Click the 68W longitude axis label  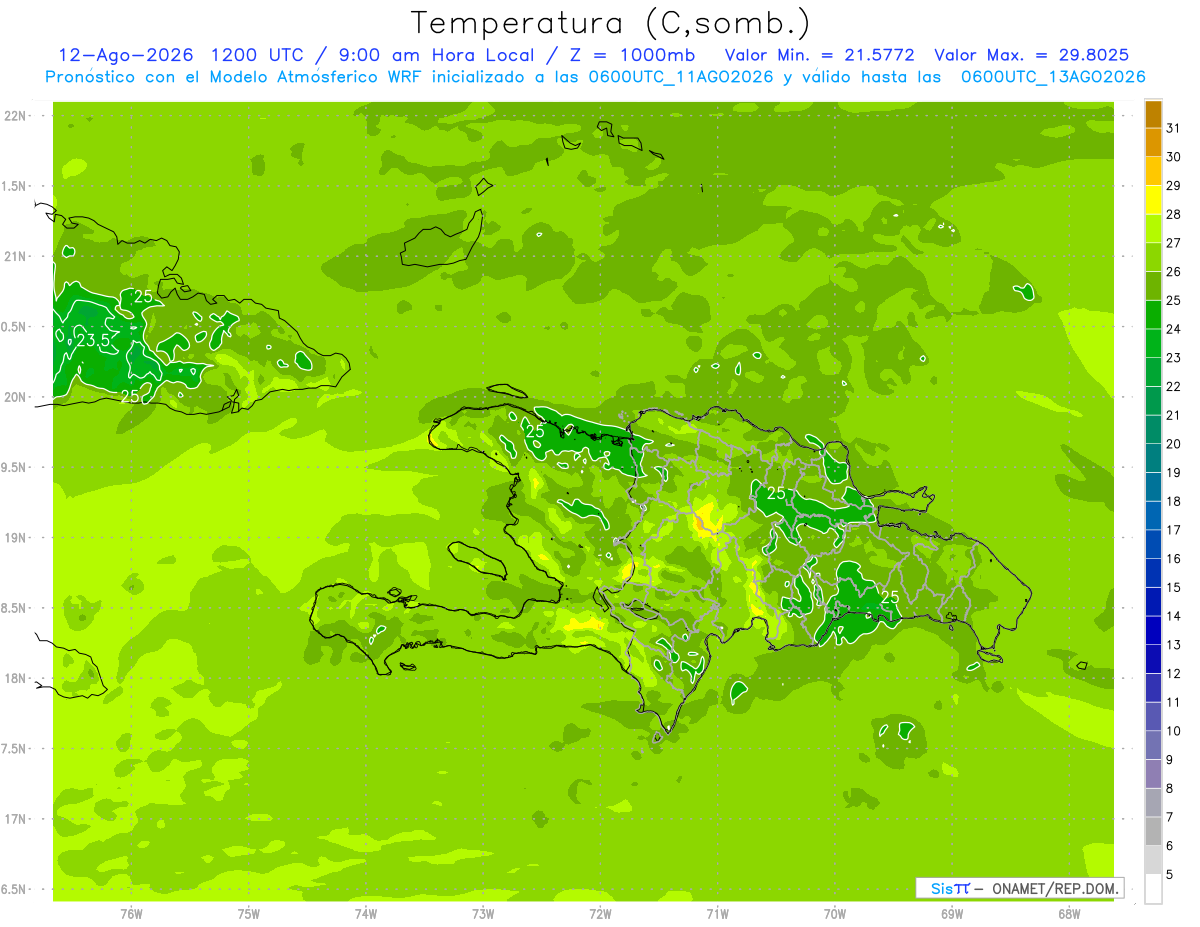coord(1069,914)
